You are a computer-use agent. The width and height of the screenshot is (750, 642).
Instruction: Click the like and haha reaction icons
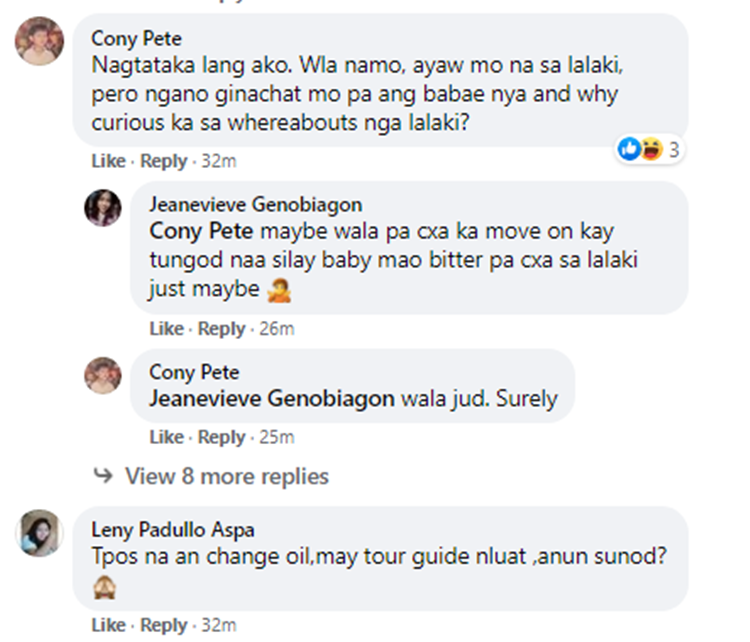pos(641,150)
